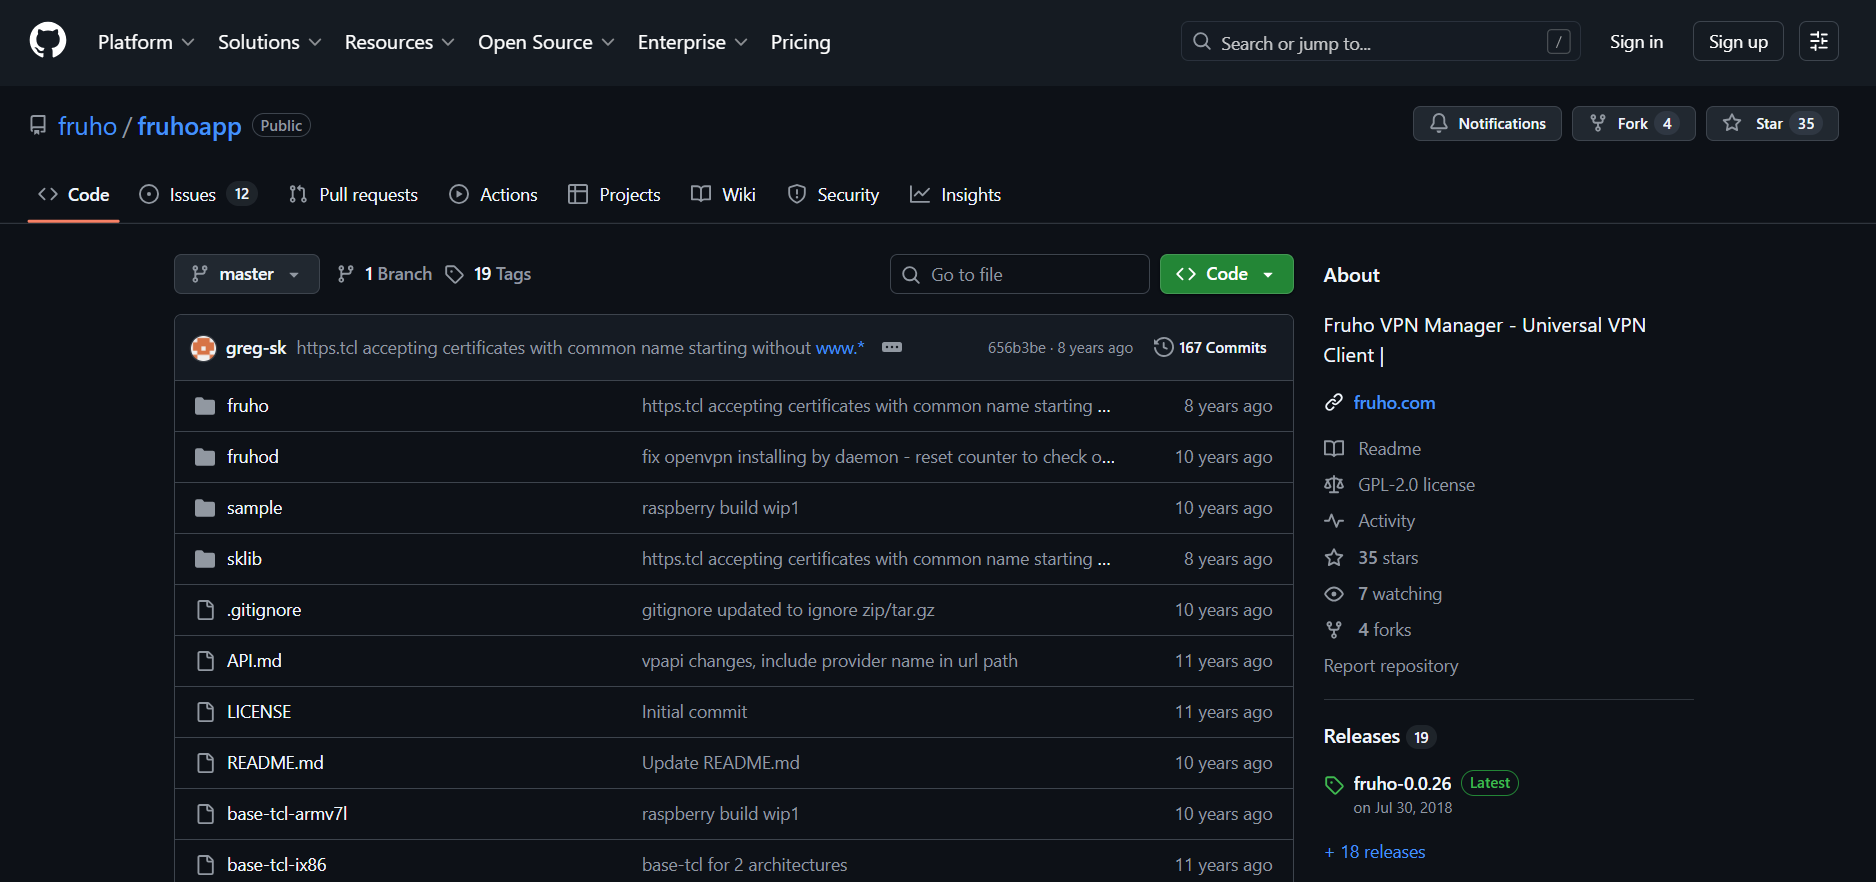Viewport: 1876px width, 882px height.
Task: Click the Go to file search field
Action: click(x=1020, y=274)
